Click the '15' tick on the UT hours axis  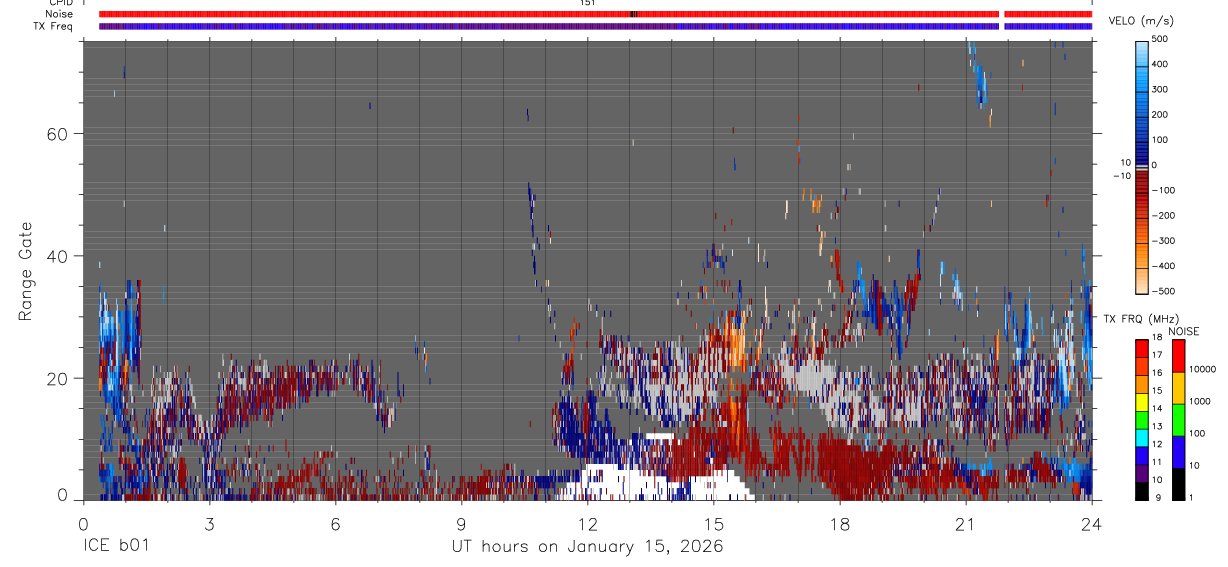[x=713, y=524]
